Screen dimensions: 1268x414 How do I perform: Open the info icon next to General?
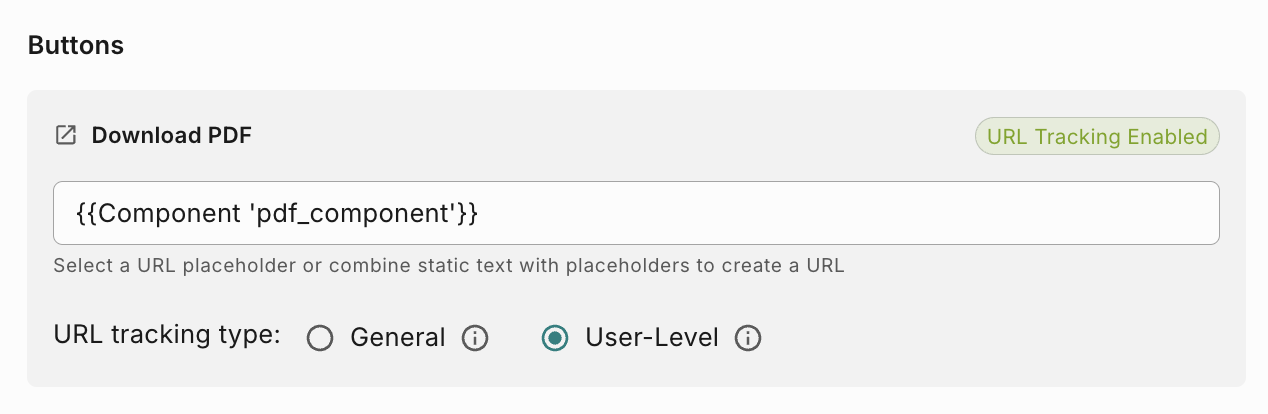click(475, 338)
